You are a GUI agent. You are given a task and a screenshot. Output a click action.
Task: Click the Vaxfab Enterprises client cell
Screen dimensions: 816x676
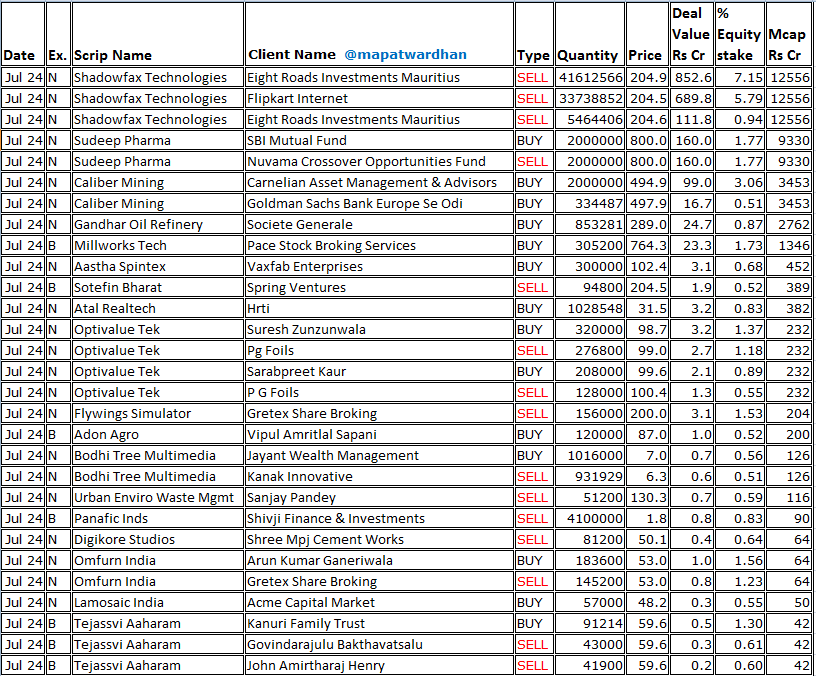point(379,266)
